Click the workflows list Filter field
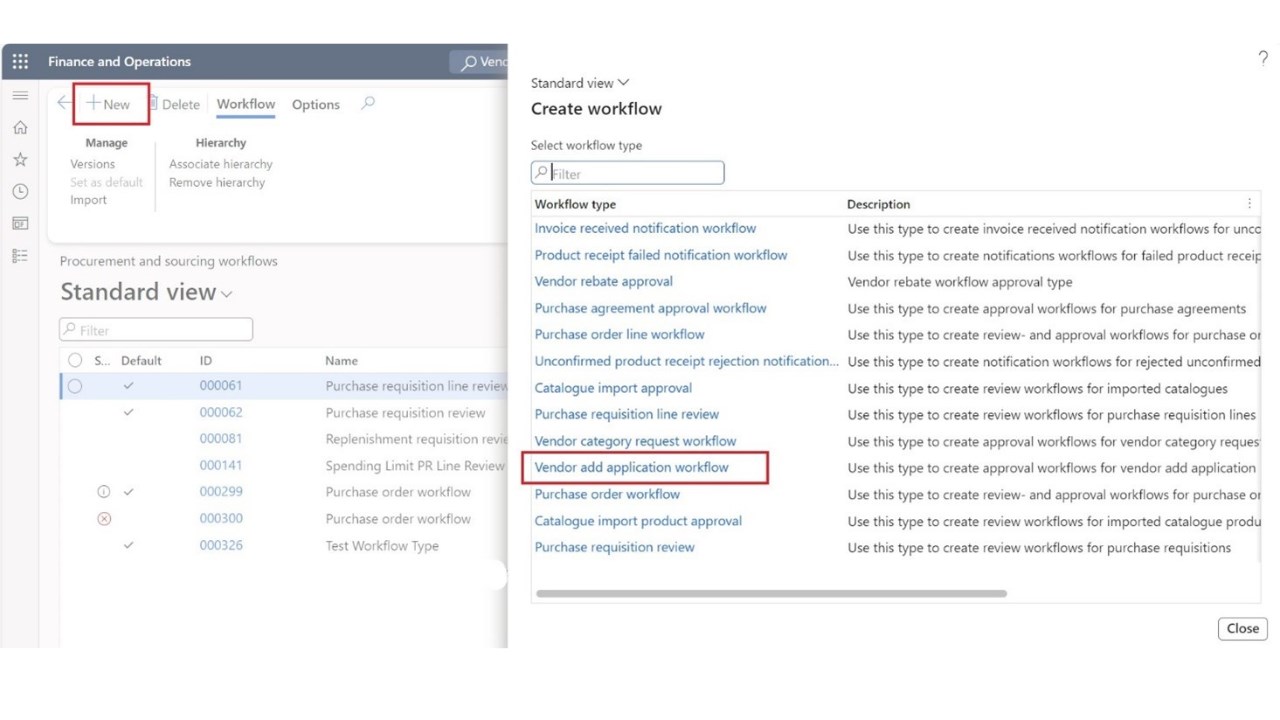 pyautogui.click(x=156, y=330)
